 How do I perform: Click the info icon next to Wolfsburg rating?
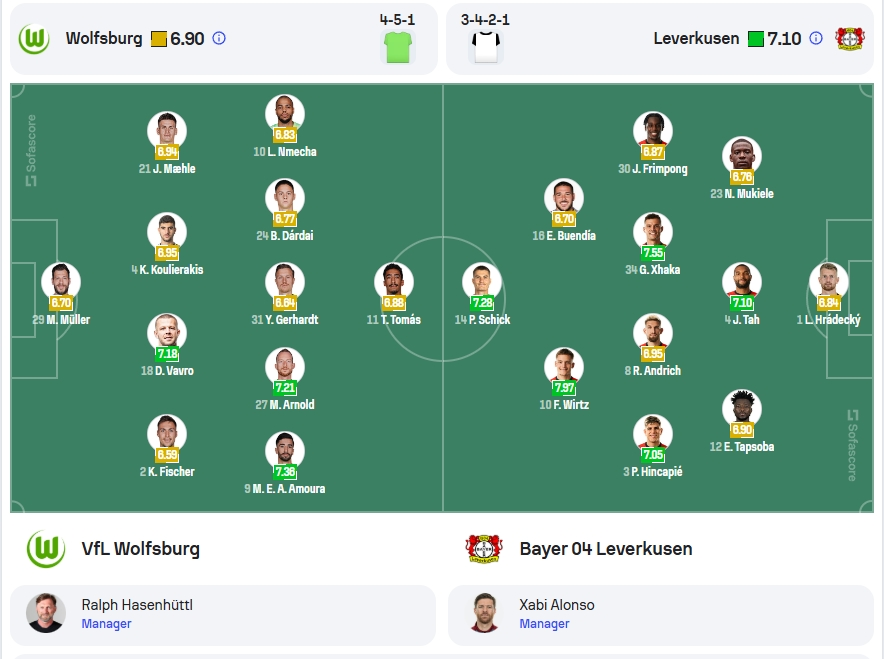click(219, 38)
